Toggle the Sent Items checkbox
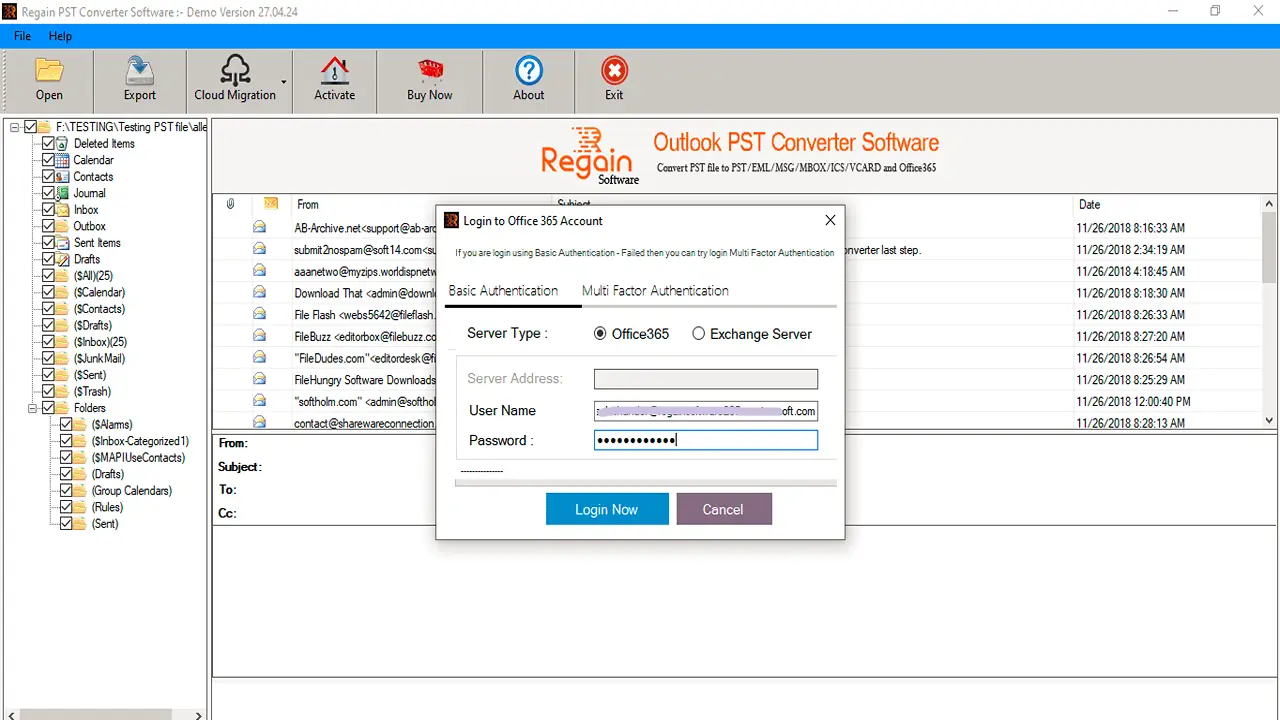The width and height of the screenshot is (1280, 720). (x=48, y=243)
